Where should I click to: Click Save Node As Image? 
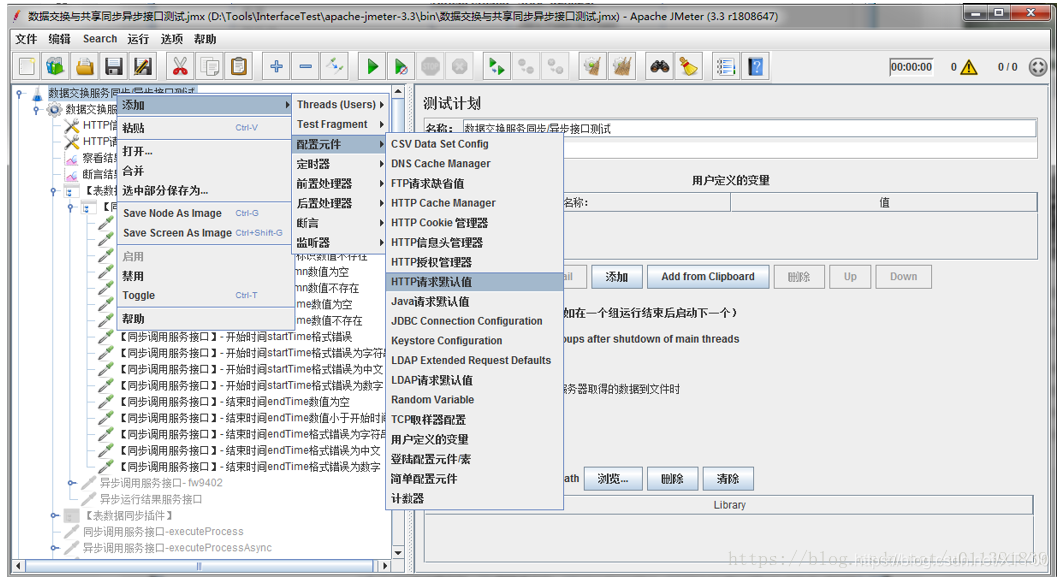tap(205, 213)
